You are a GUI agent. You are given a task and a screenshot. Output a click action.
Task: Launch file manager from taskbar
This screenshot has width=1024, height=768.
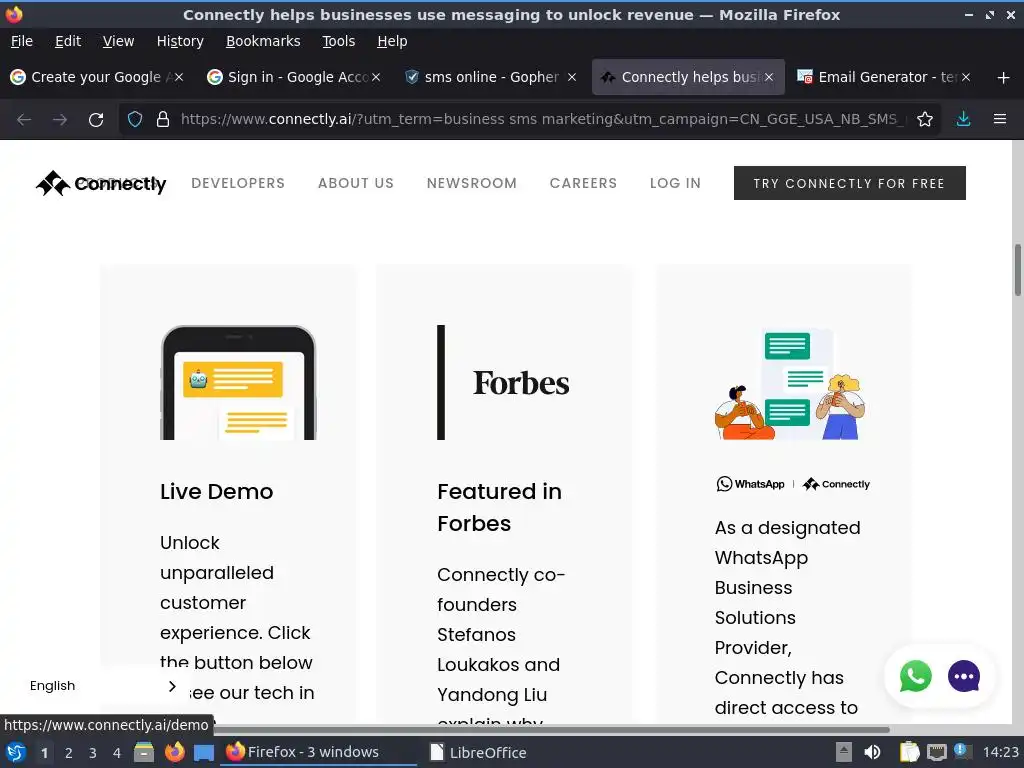(144, 752)
